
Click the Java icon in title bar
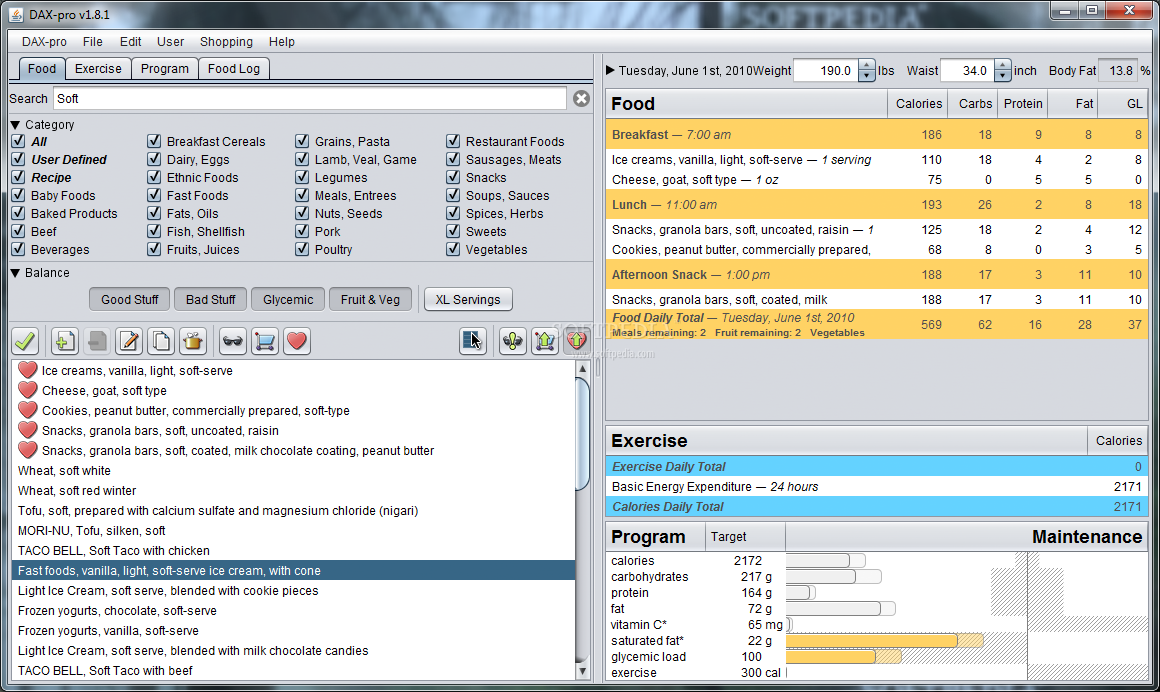click(16, 14)
